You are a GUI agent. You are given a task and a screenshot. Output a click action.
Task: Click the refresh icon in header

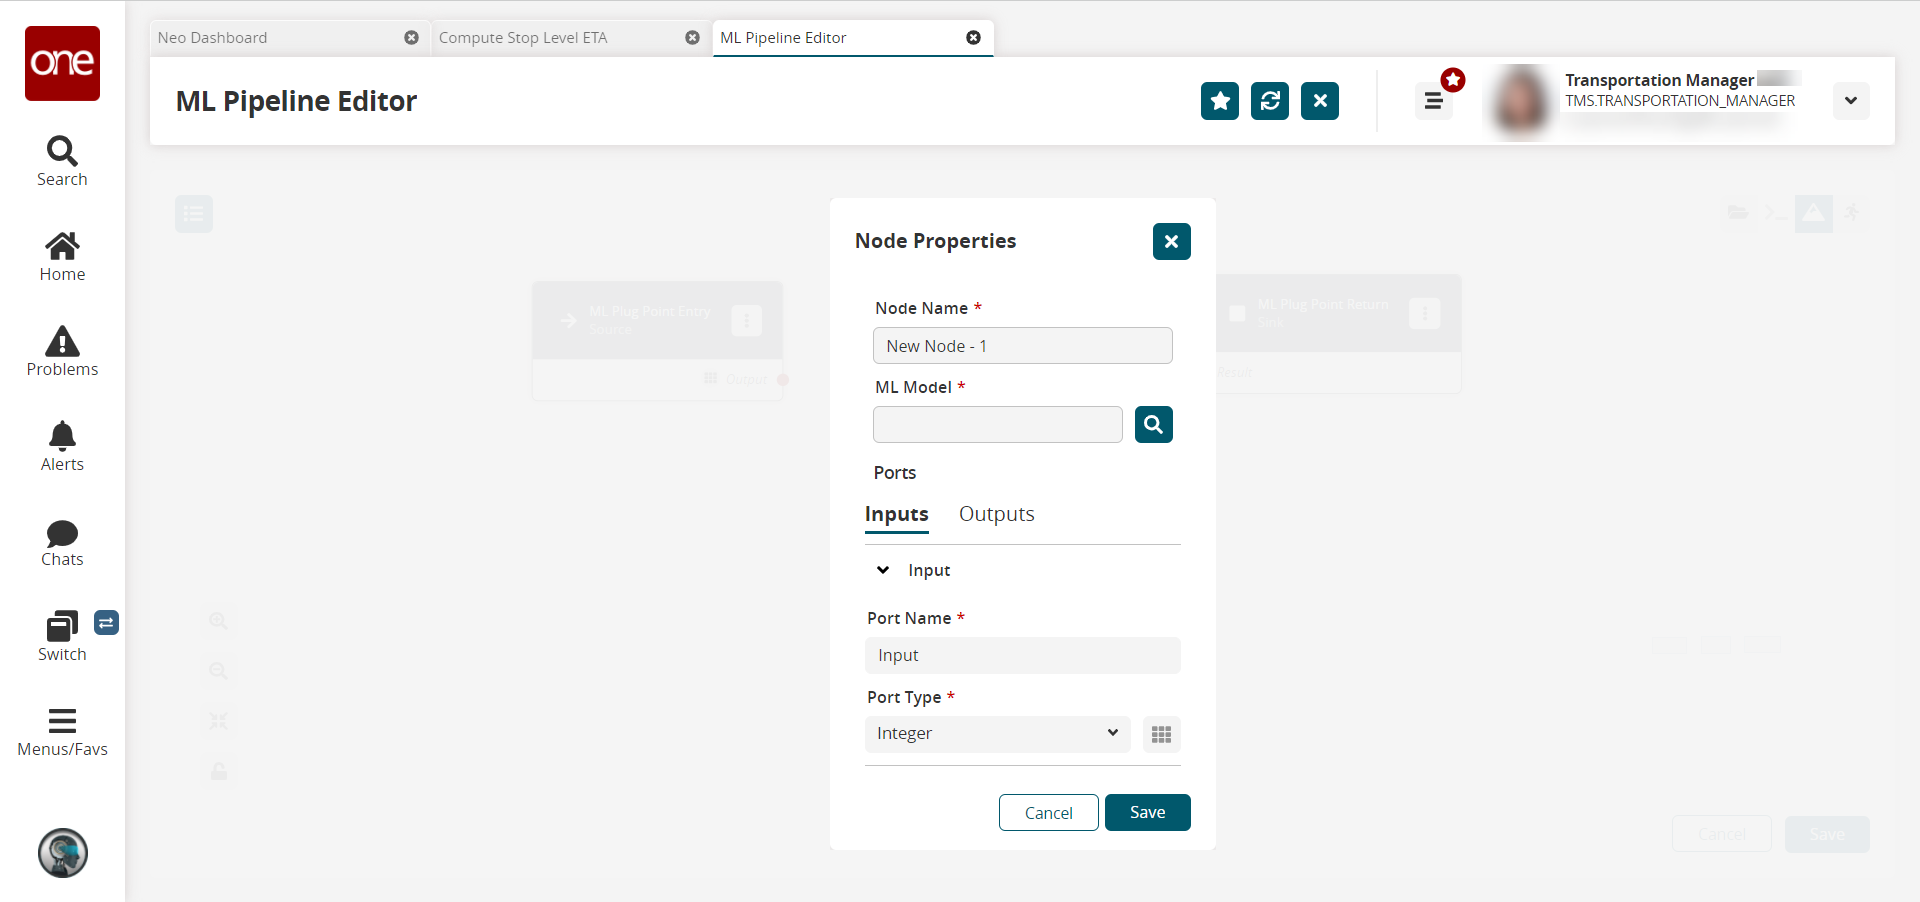tap(1269, 101)
